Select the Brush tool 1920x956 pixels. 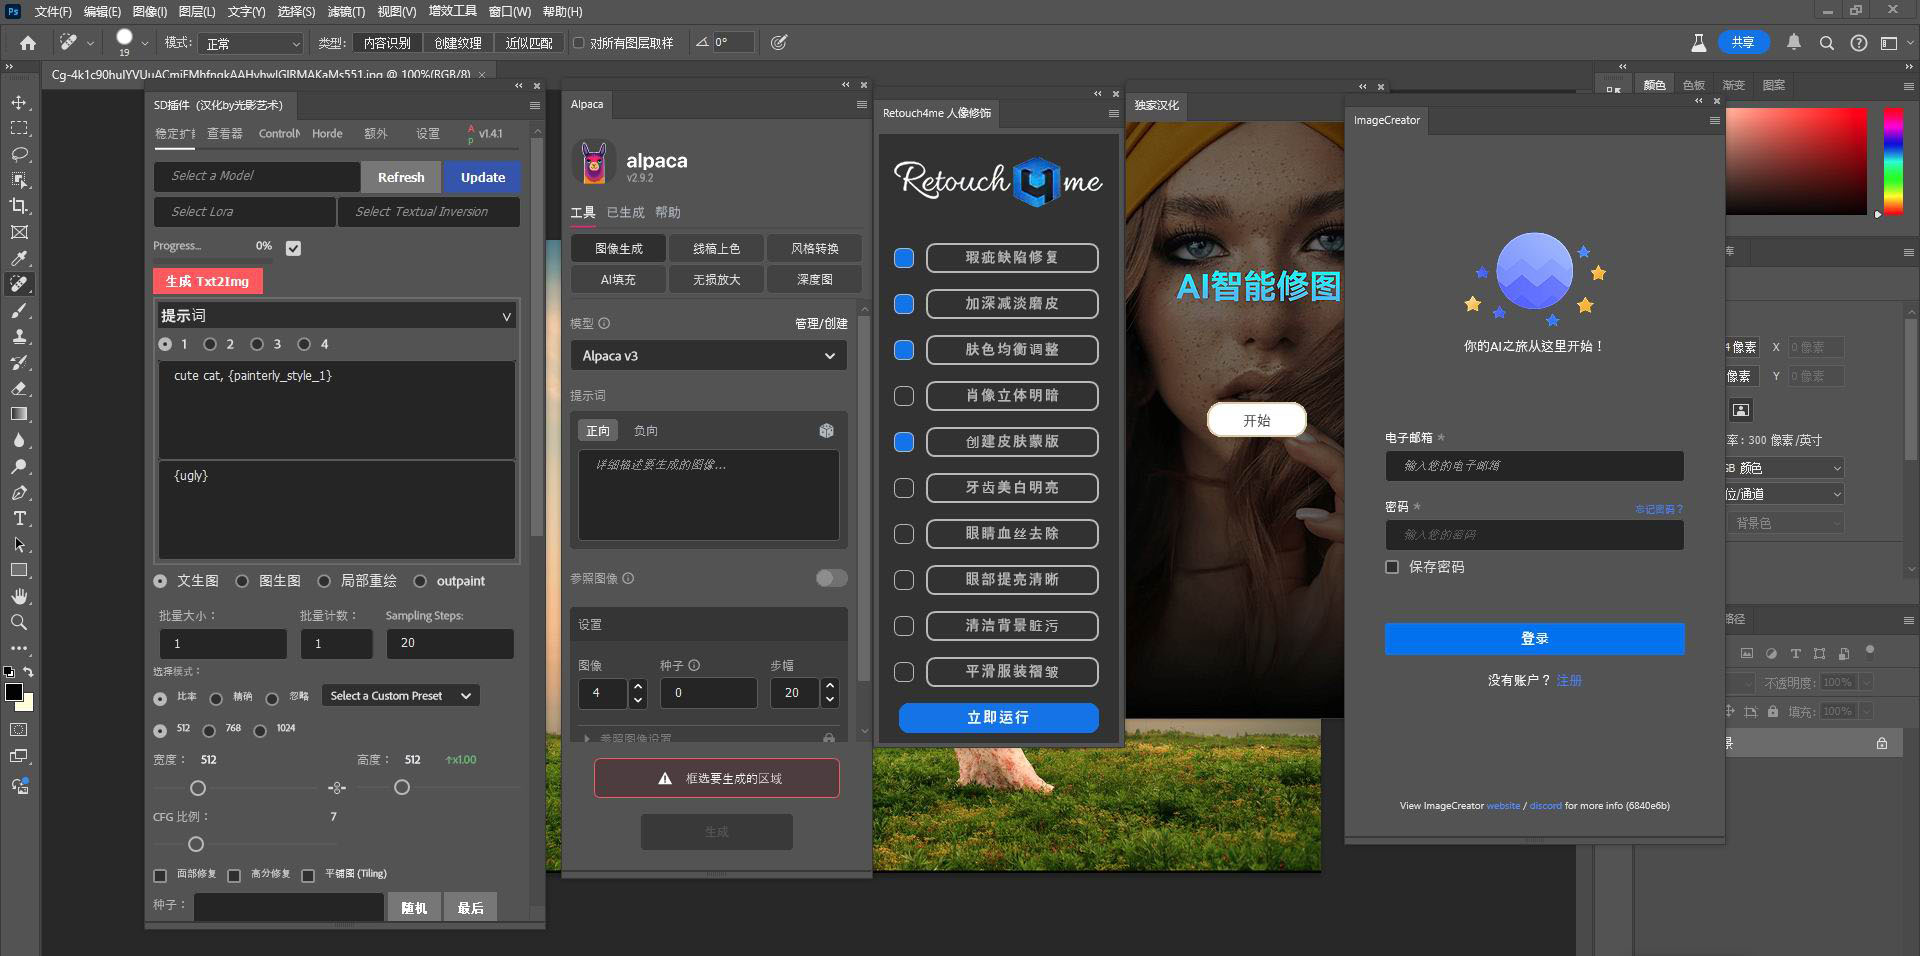(19, 310)
